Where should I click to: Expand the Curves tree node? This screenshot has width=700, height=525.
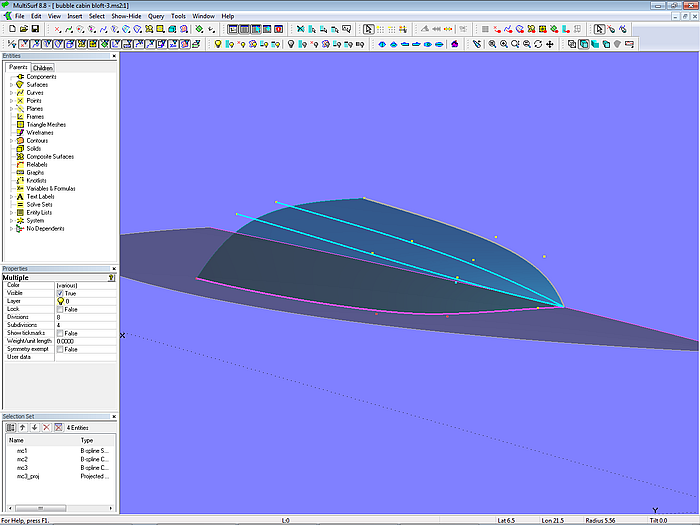click(11, 93)
